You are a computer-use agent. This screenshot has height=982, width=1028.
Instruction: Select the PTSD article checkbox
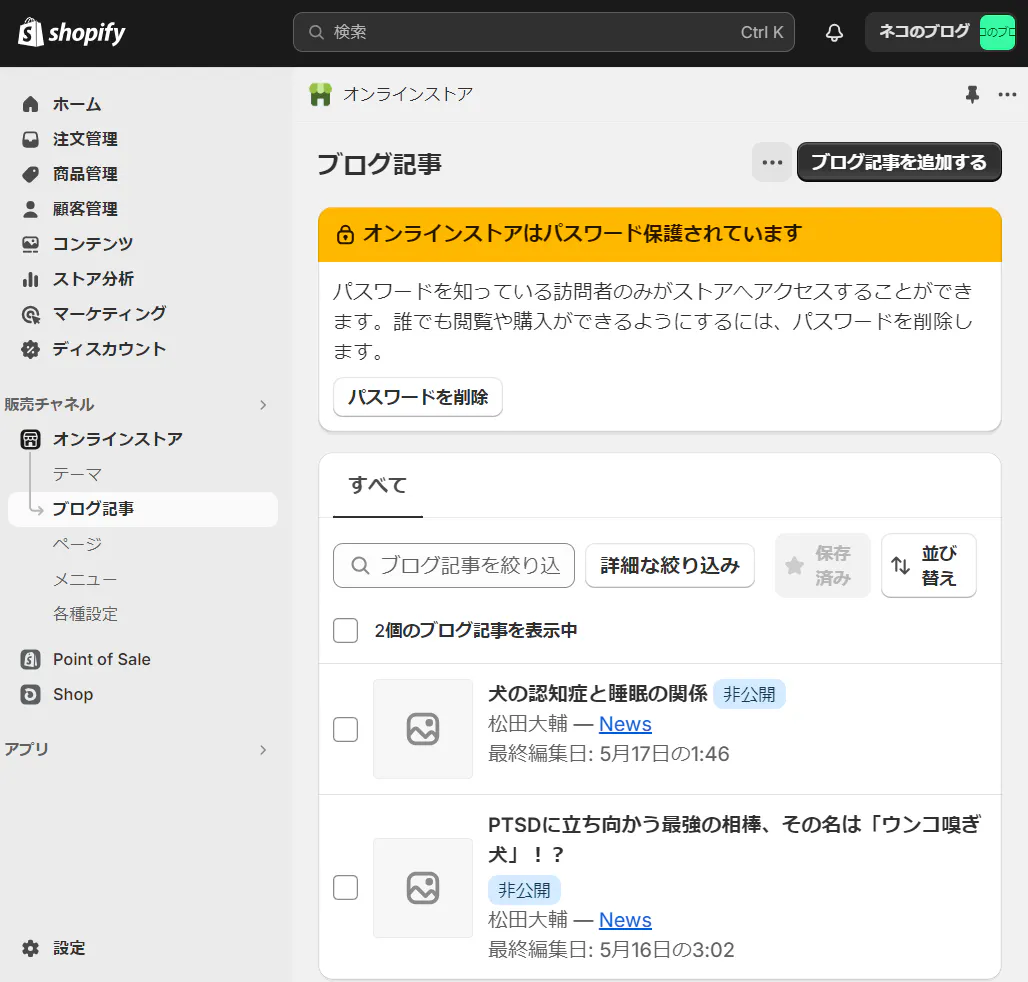click(345, 887)
